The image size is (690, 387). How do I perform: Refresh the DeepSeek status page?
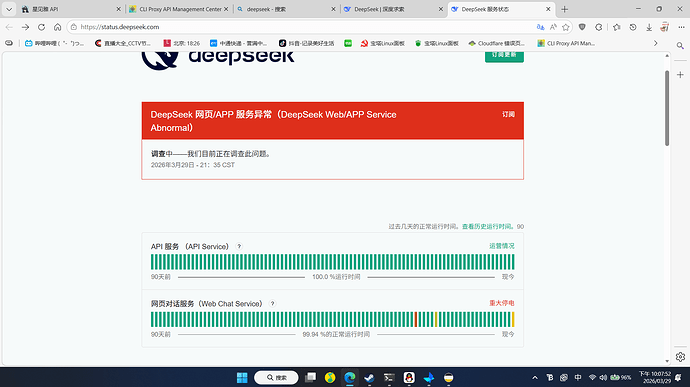41,27
